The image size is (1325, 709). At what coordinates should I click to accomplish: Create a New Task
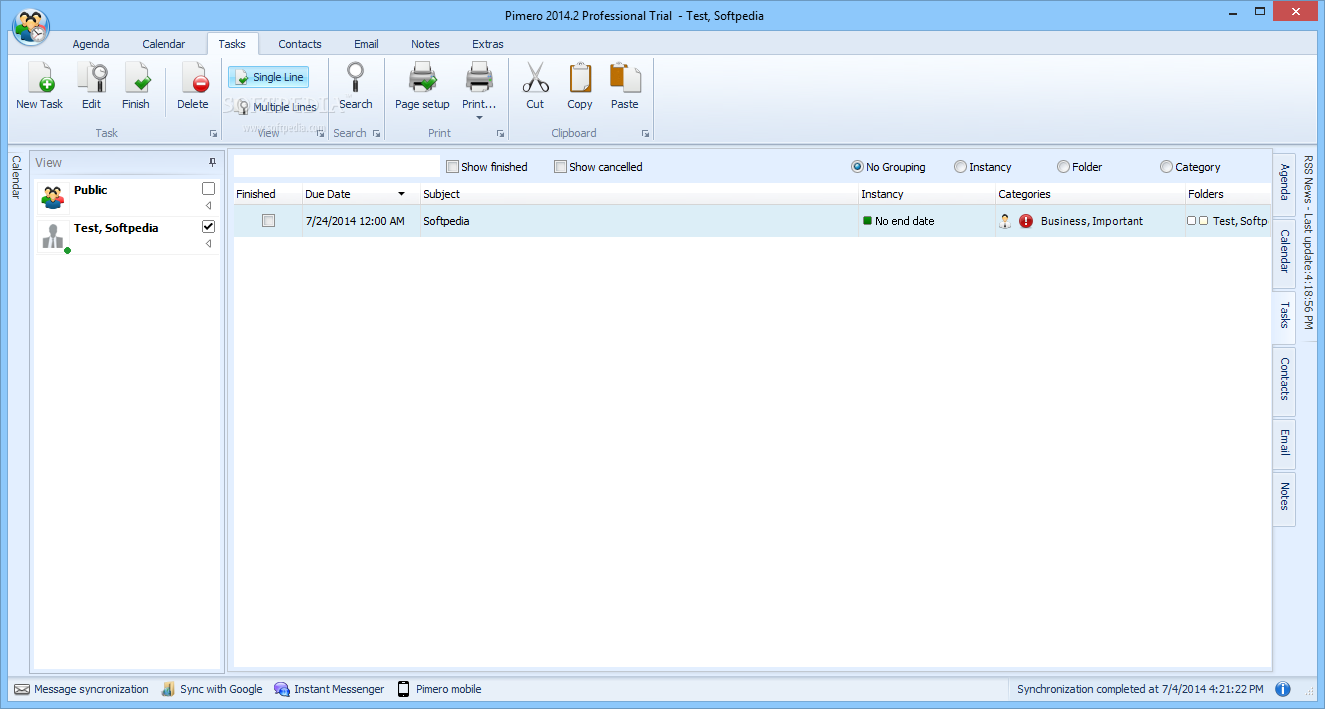click(x=40, y=86)
